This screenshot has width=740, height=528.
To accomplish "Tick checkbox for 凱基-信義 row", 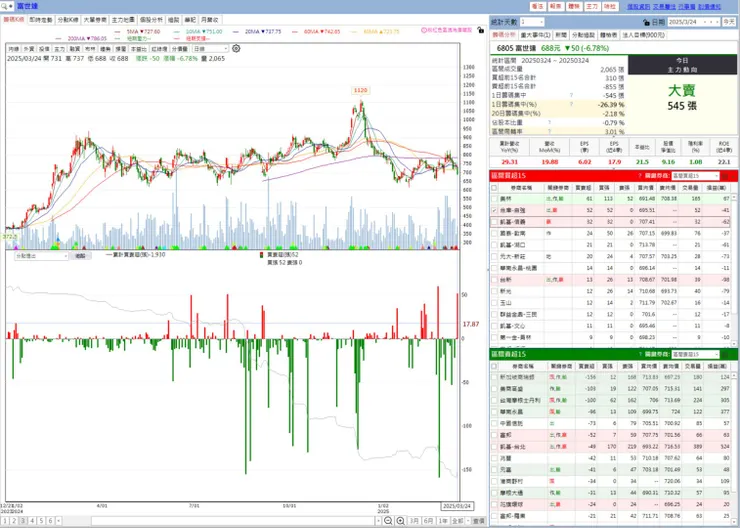I will click(x=494, y=222).
